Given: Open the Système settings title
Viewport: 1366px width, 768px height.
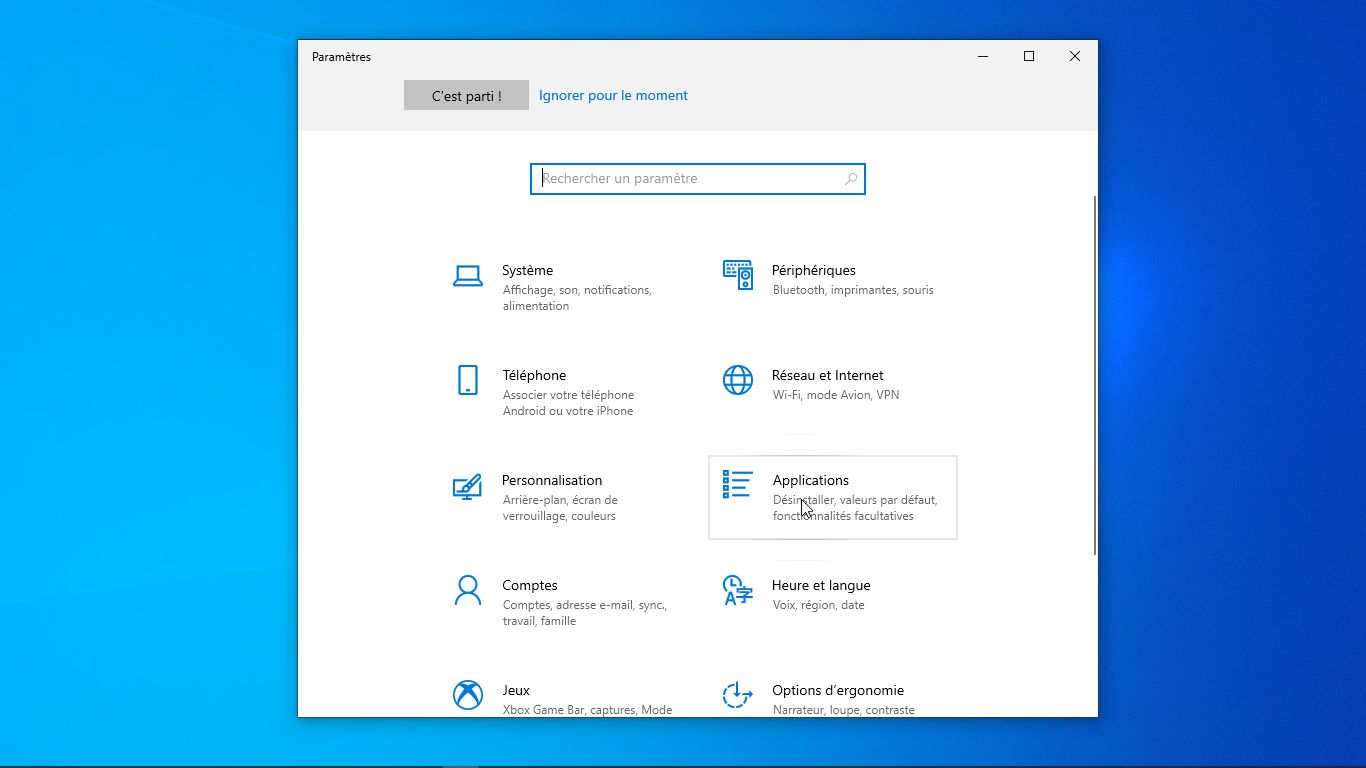Looking at the screenshot, I should [x=527, y=270].
